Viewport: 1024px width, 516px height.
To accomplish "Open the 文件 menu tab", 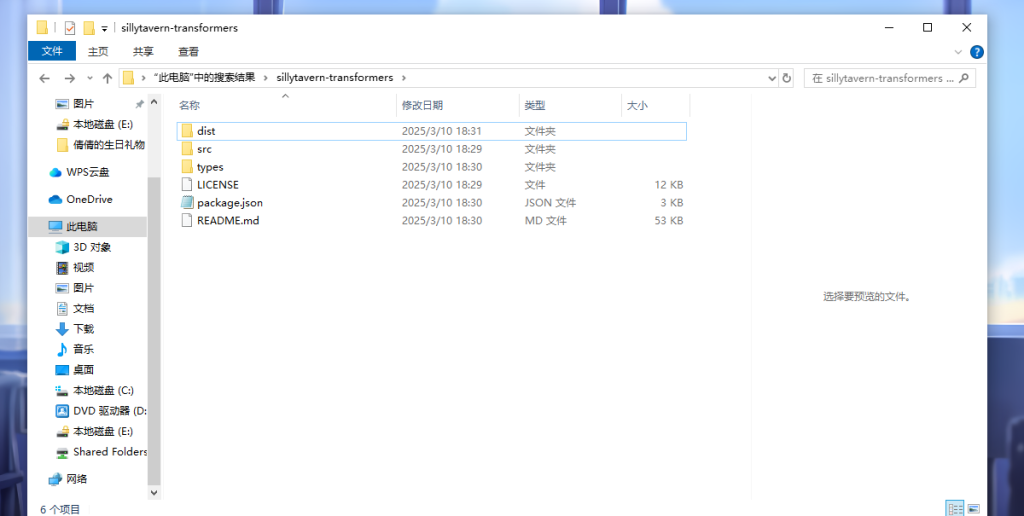I will pyautogui.click(x=52, y=52).
